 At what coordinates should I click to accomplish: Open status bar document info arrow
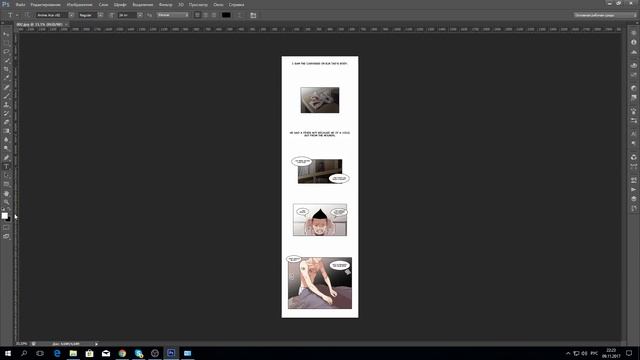[x=96, y=344]
